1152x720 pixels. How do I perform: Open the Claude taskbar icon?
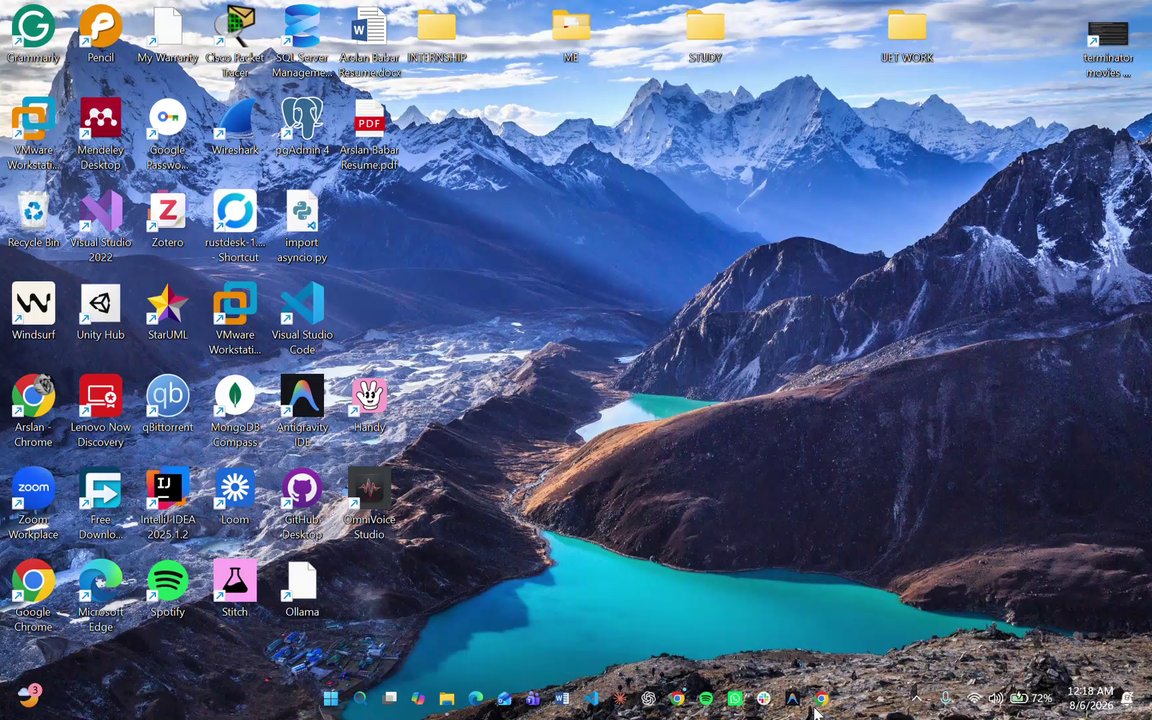click(x=619, y=698)
